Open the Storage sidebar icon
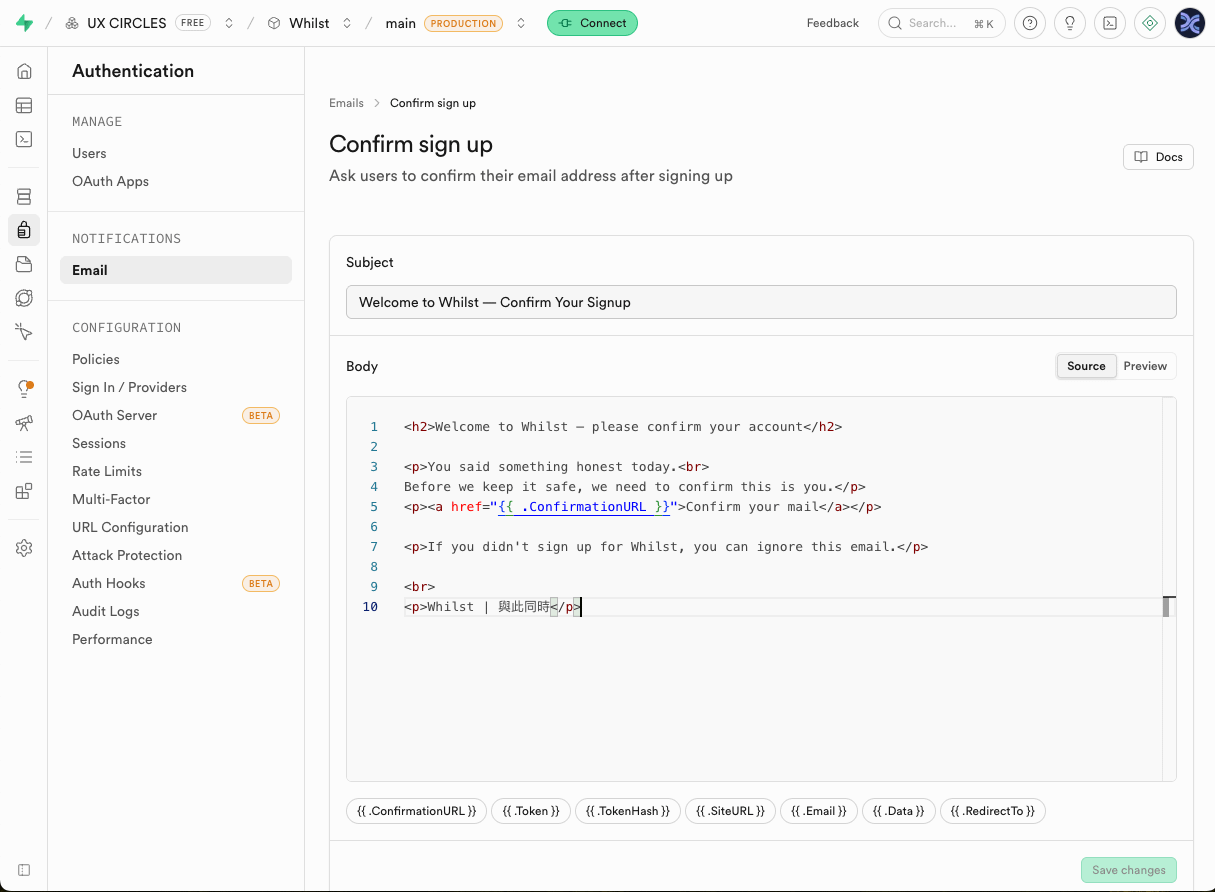 point(24,264)
